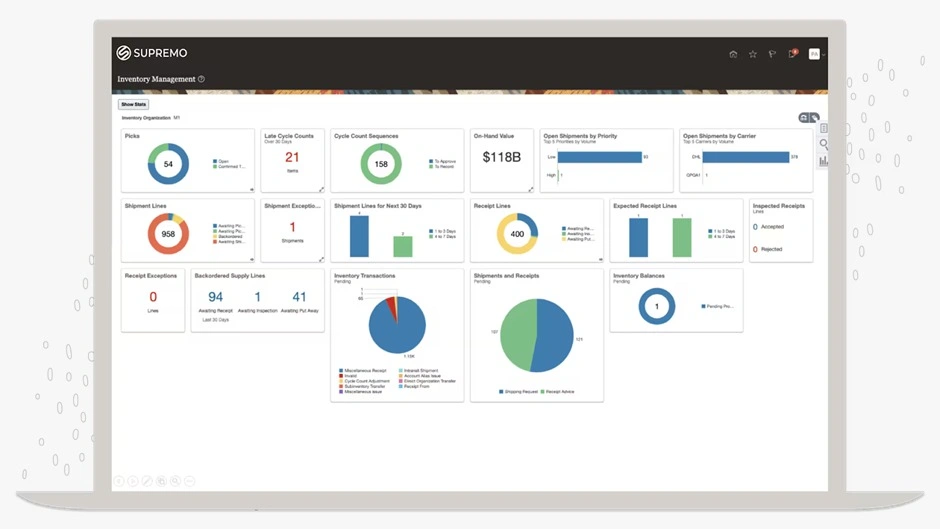Click the help icon beside Inventory Management
This screenshot has width=940, height=529.
point(201,79)
